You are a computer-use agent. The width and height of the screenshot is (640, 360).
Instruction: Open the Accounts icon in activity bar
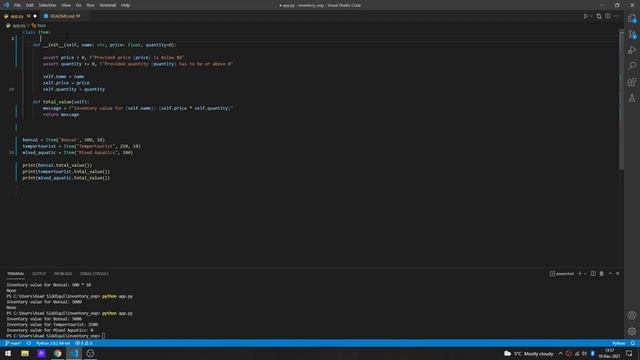632,315
